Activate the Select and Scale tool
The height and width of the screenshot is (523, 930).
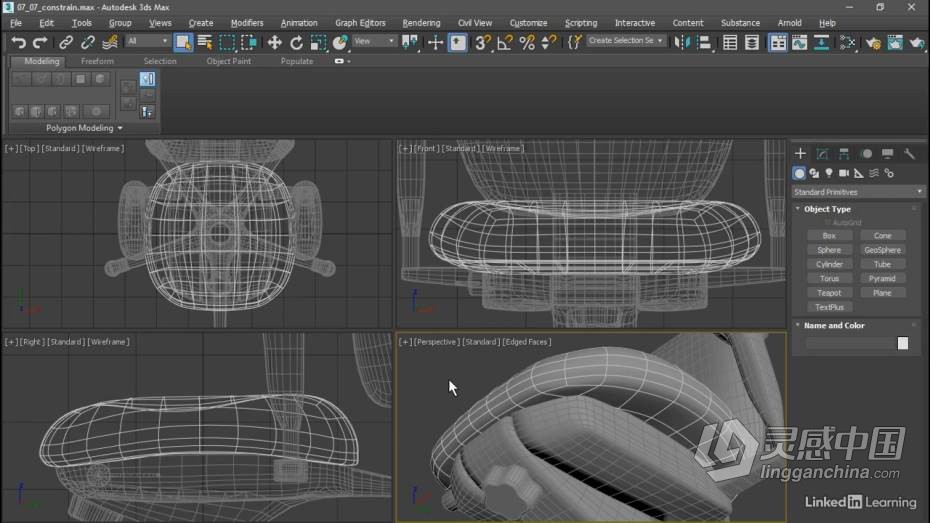[318, 42]
